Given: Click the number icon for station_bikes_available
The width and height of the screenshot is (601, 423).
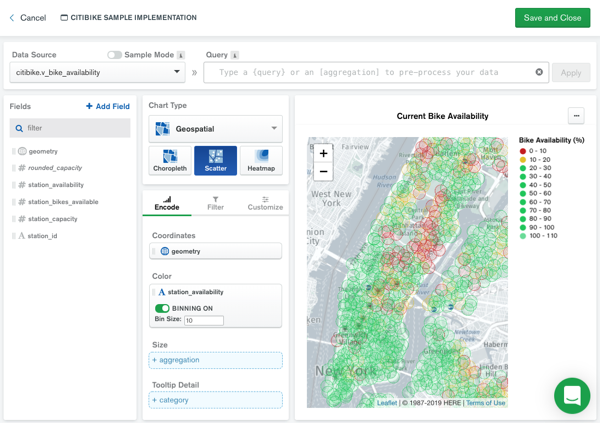Looking at the screenshot, I should coord(22,202).
